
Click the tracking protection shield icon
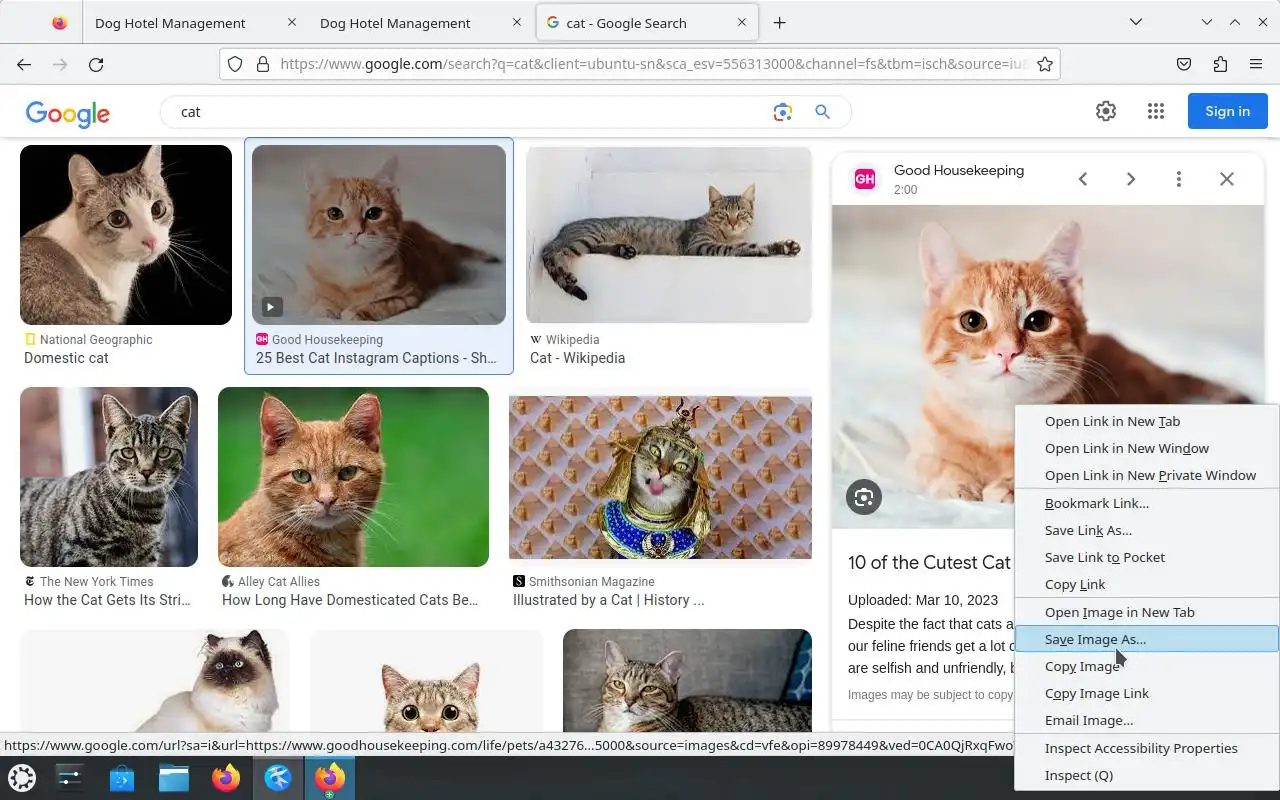point(235,64)
